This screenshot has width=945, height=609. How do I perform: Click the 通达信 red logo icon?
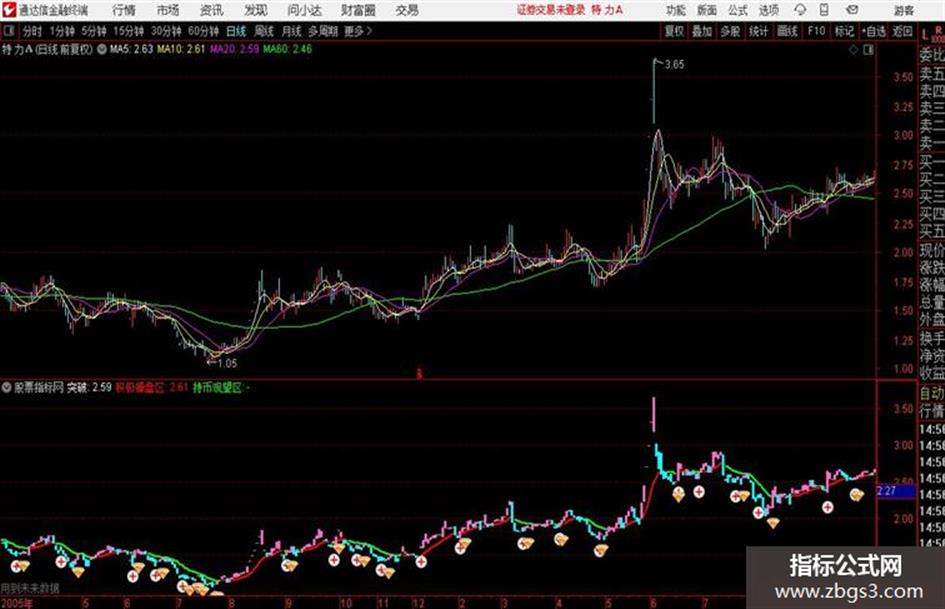pos(9,10)
